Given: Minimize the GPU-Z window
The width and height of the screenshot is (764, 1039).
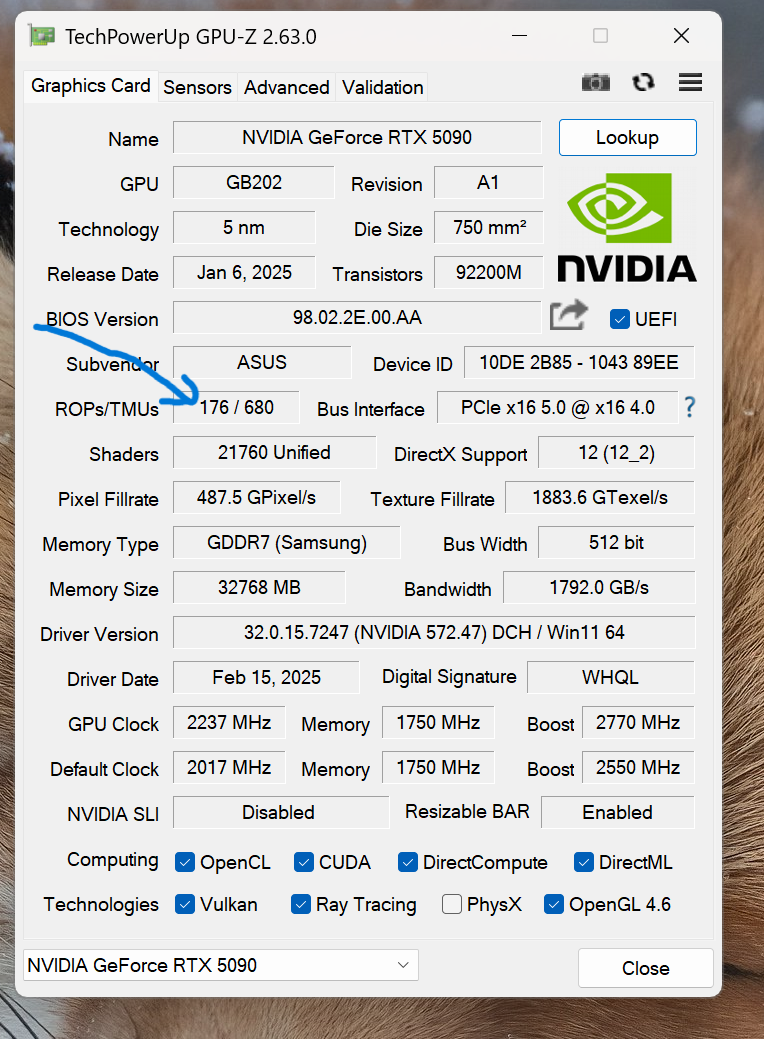Looking at the screenshot, I should pos(519,36).
